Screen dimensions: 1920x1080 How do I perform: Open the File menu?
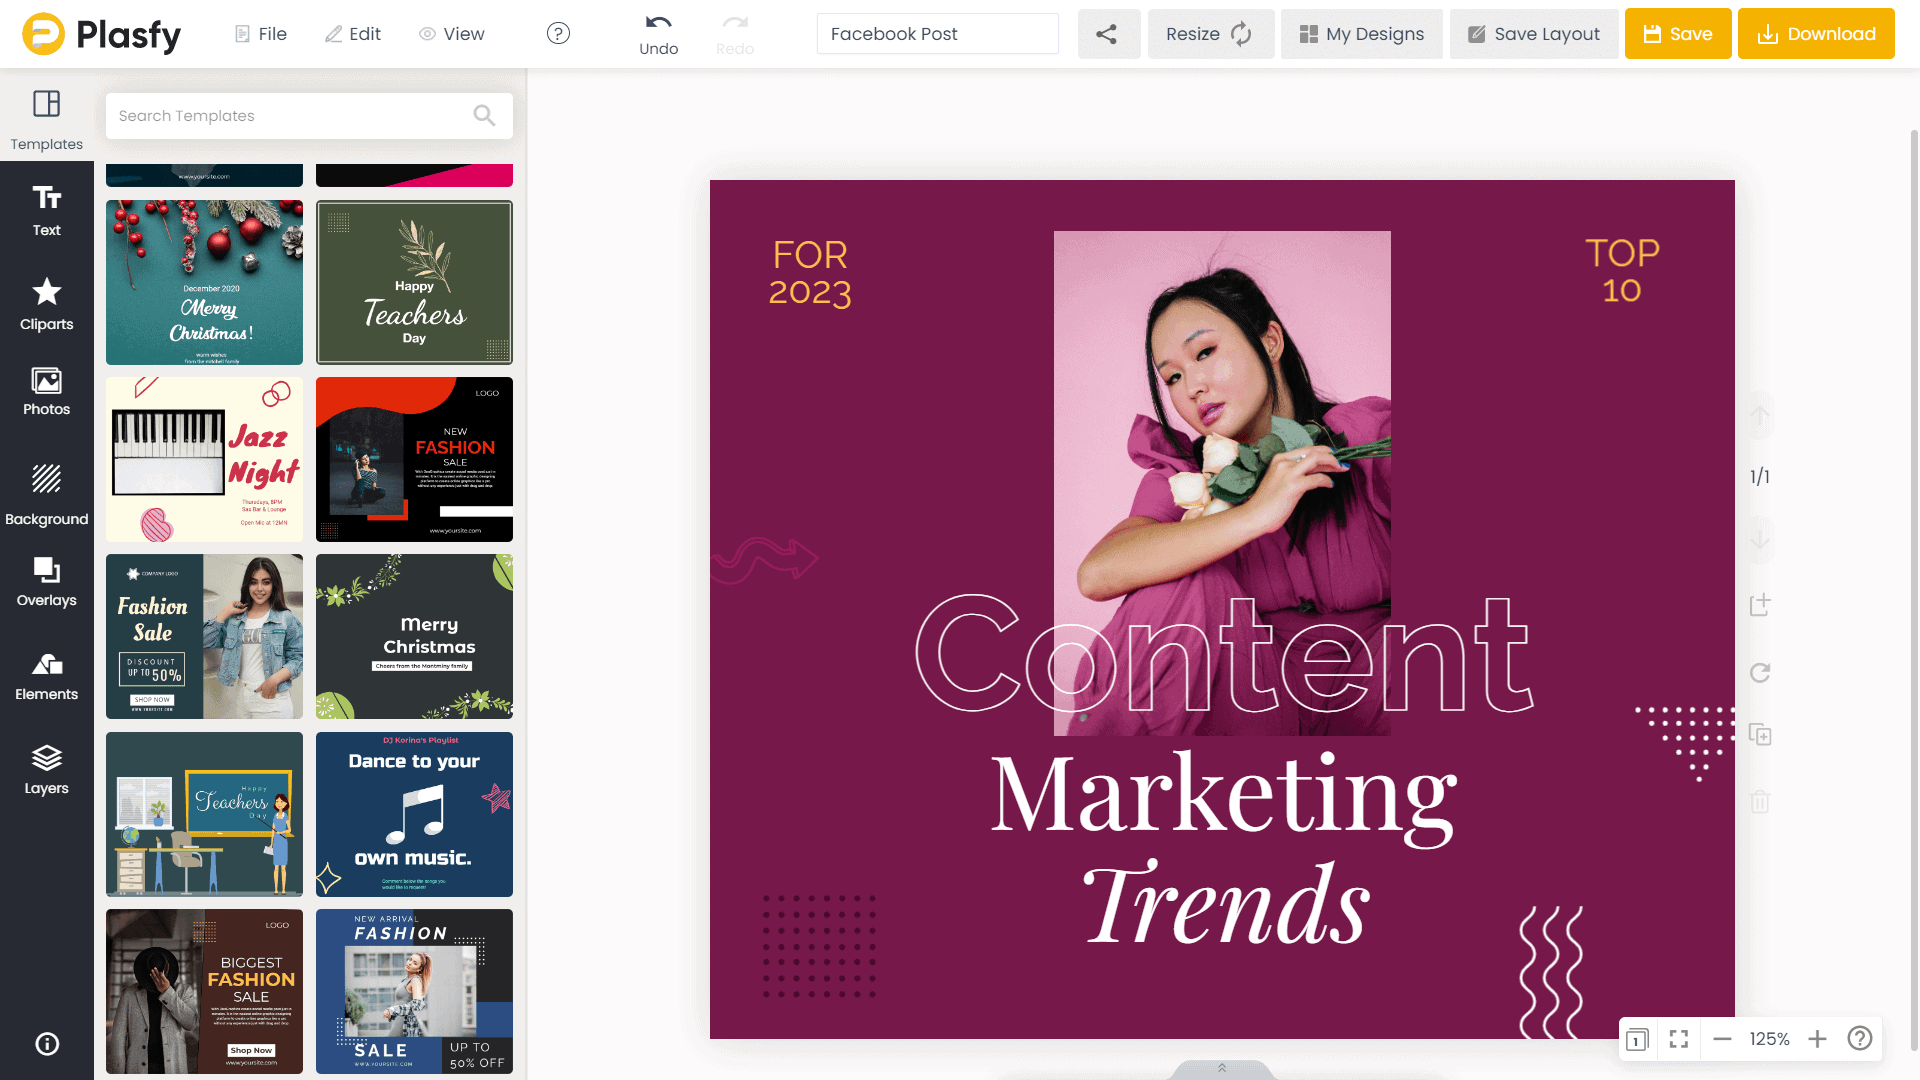260,34
